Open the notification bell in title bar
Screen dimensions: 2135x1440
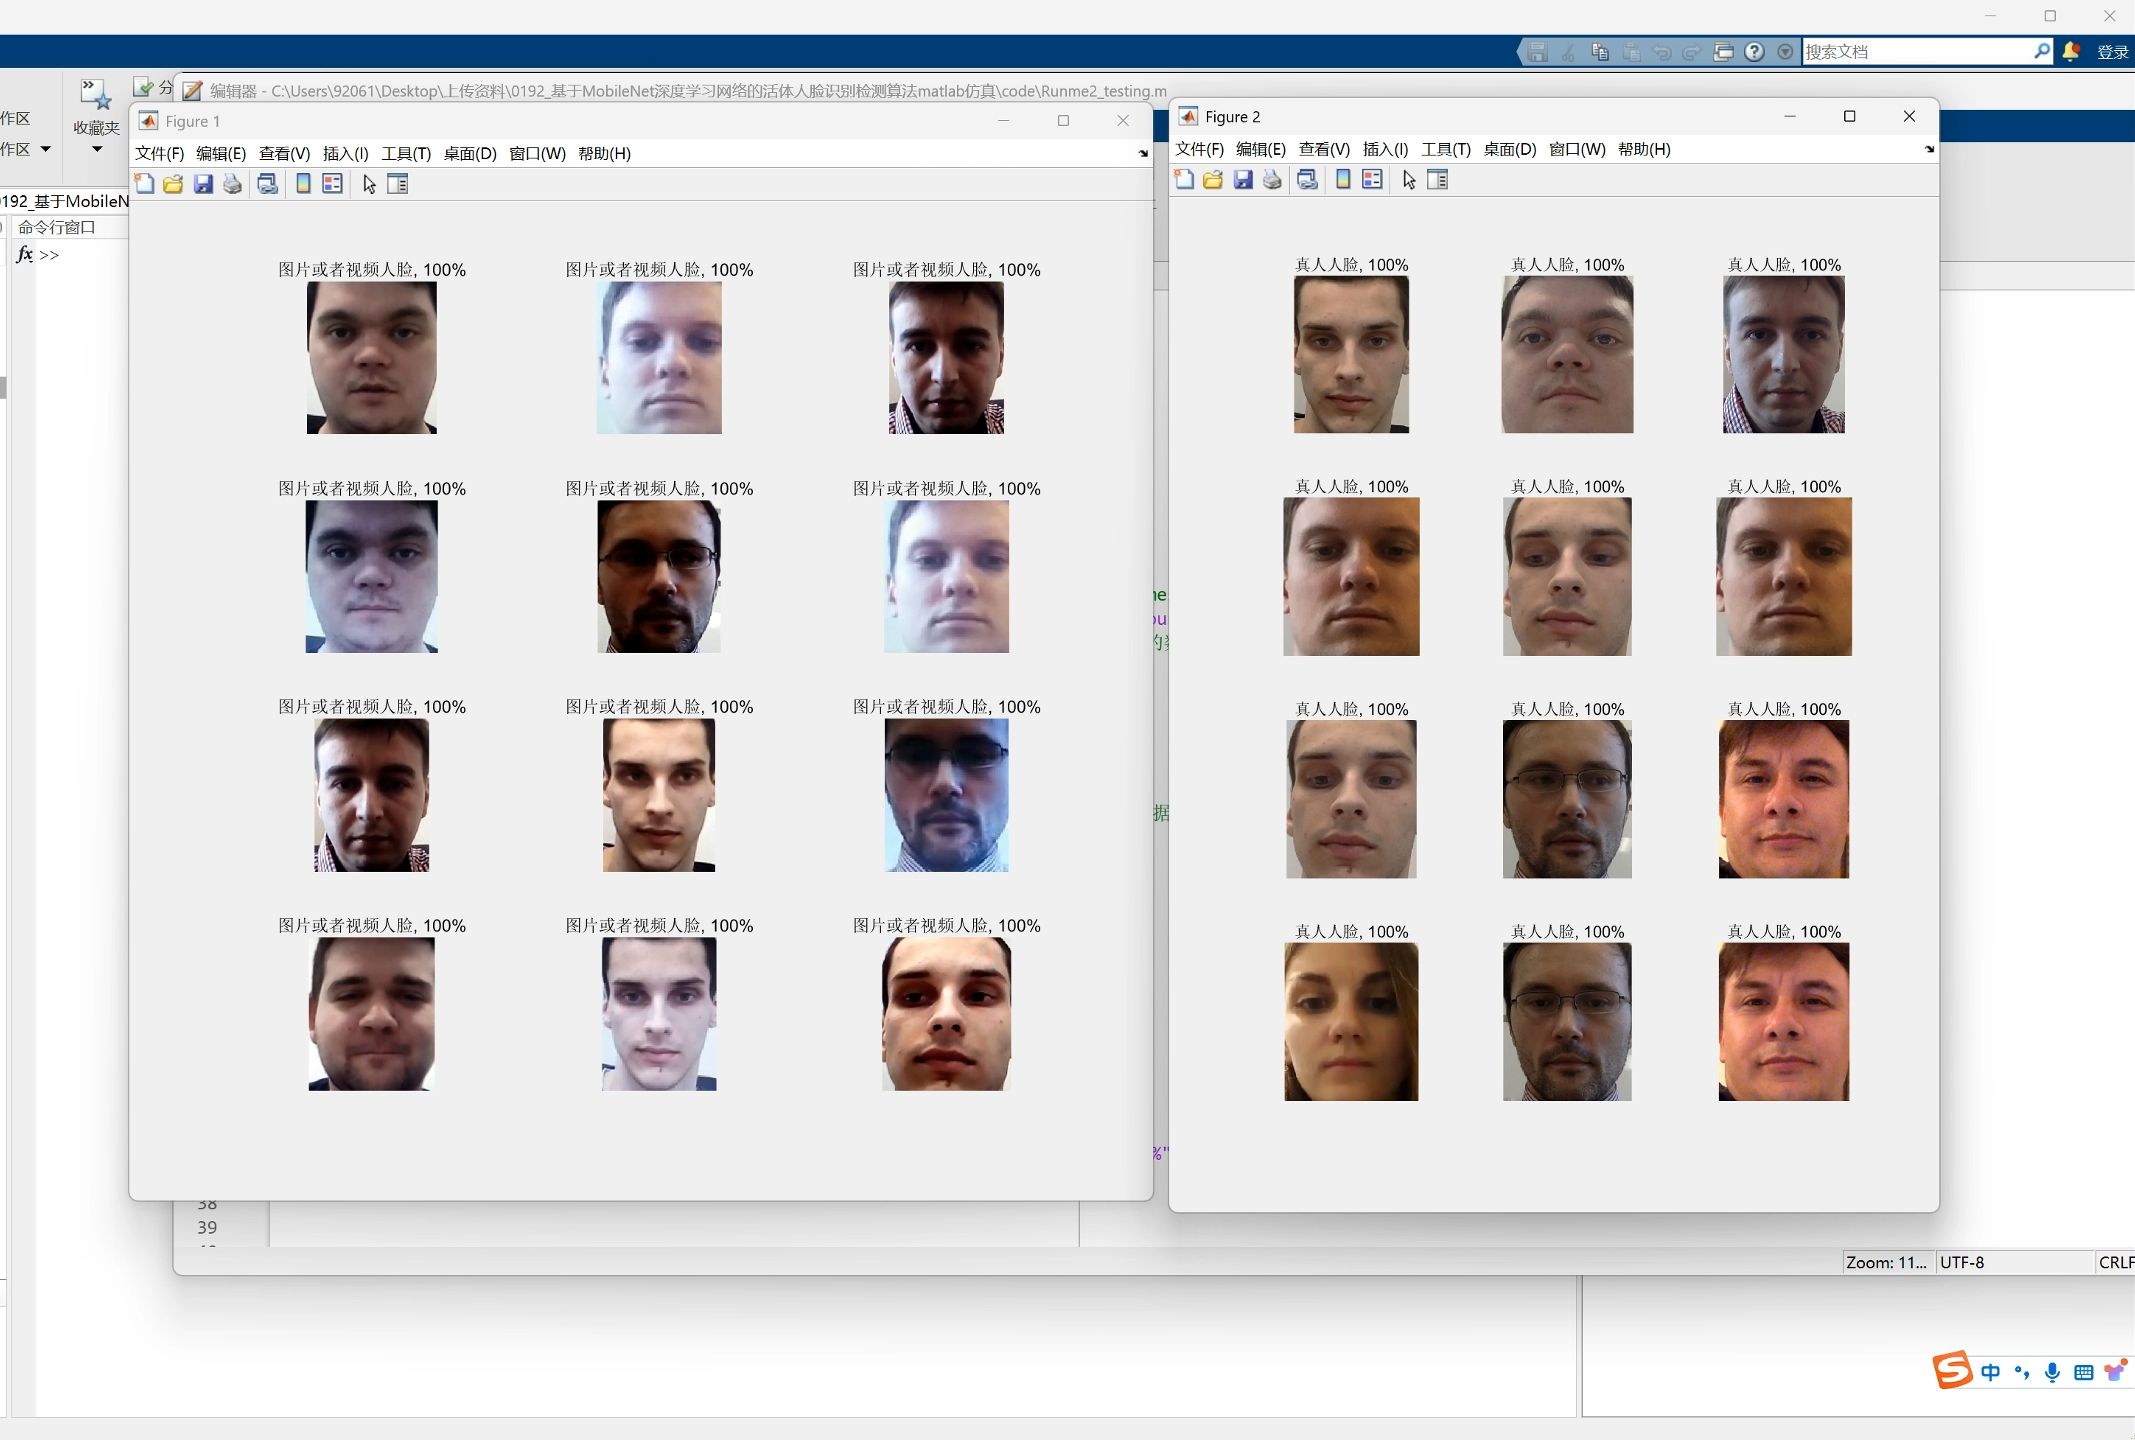[x=2071, y=52]
